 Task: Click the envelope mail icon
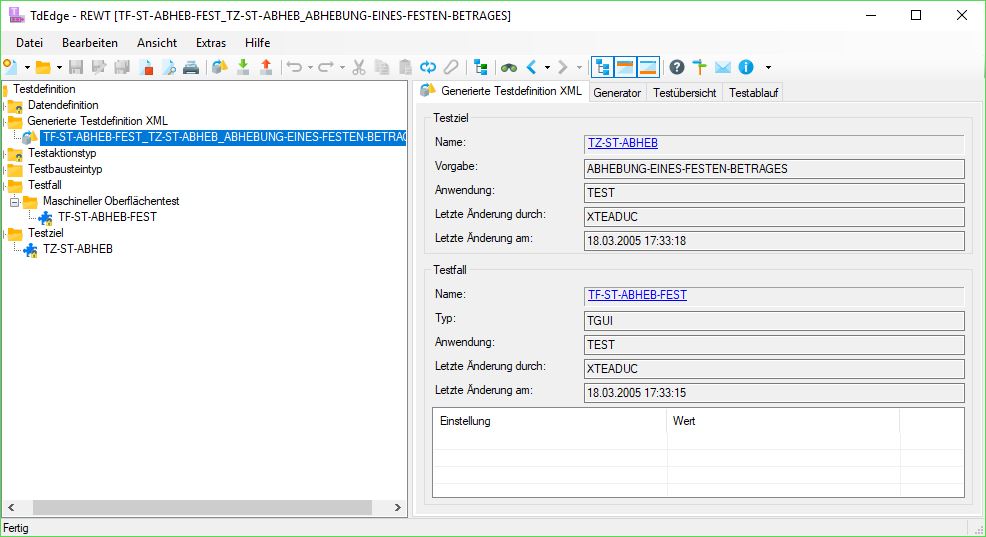(x=723, y=67)
